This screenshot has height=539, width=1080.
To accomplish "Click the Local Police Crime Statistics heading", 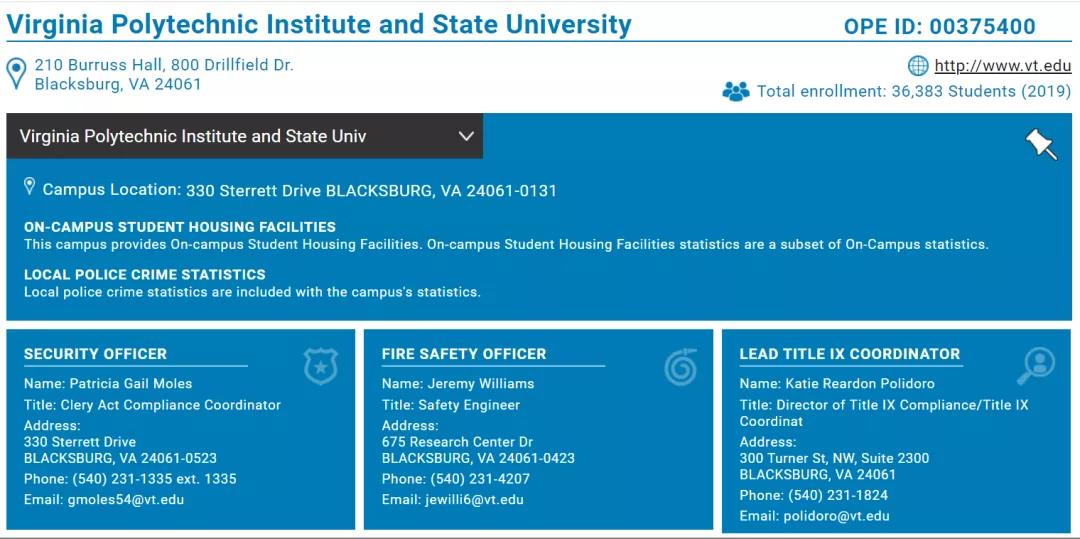I will 145,275.
